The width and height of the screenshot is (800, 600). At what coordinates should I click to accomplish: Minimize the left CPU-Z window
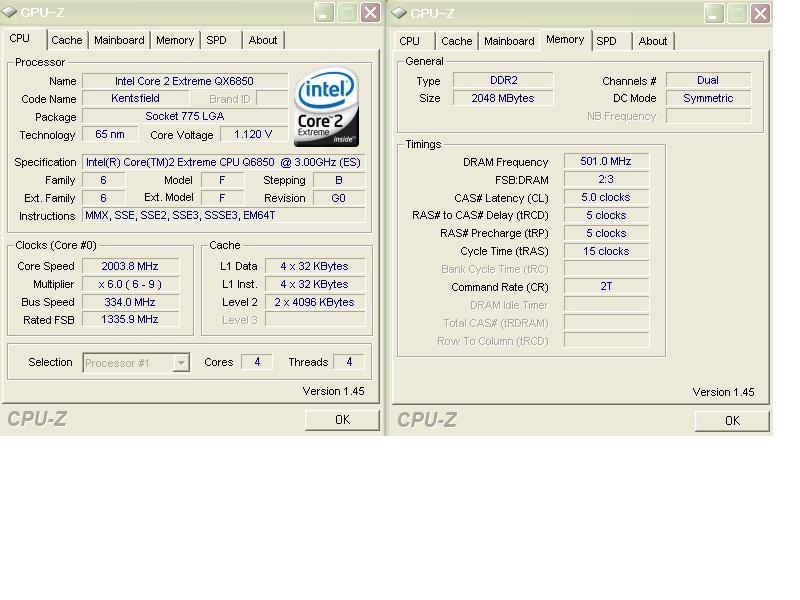click(324, 13)
